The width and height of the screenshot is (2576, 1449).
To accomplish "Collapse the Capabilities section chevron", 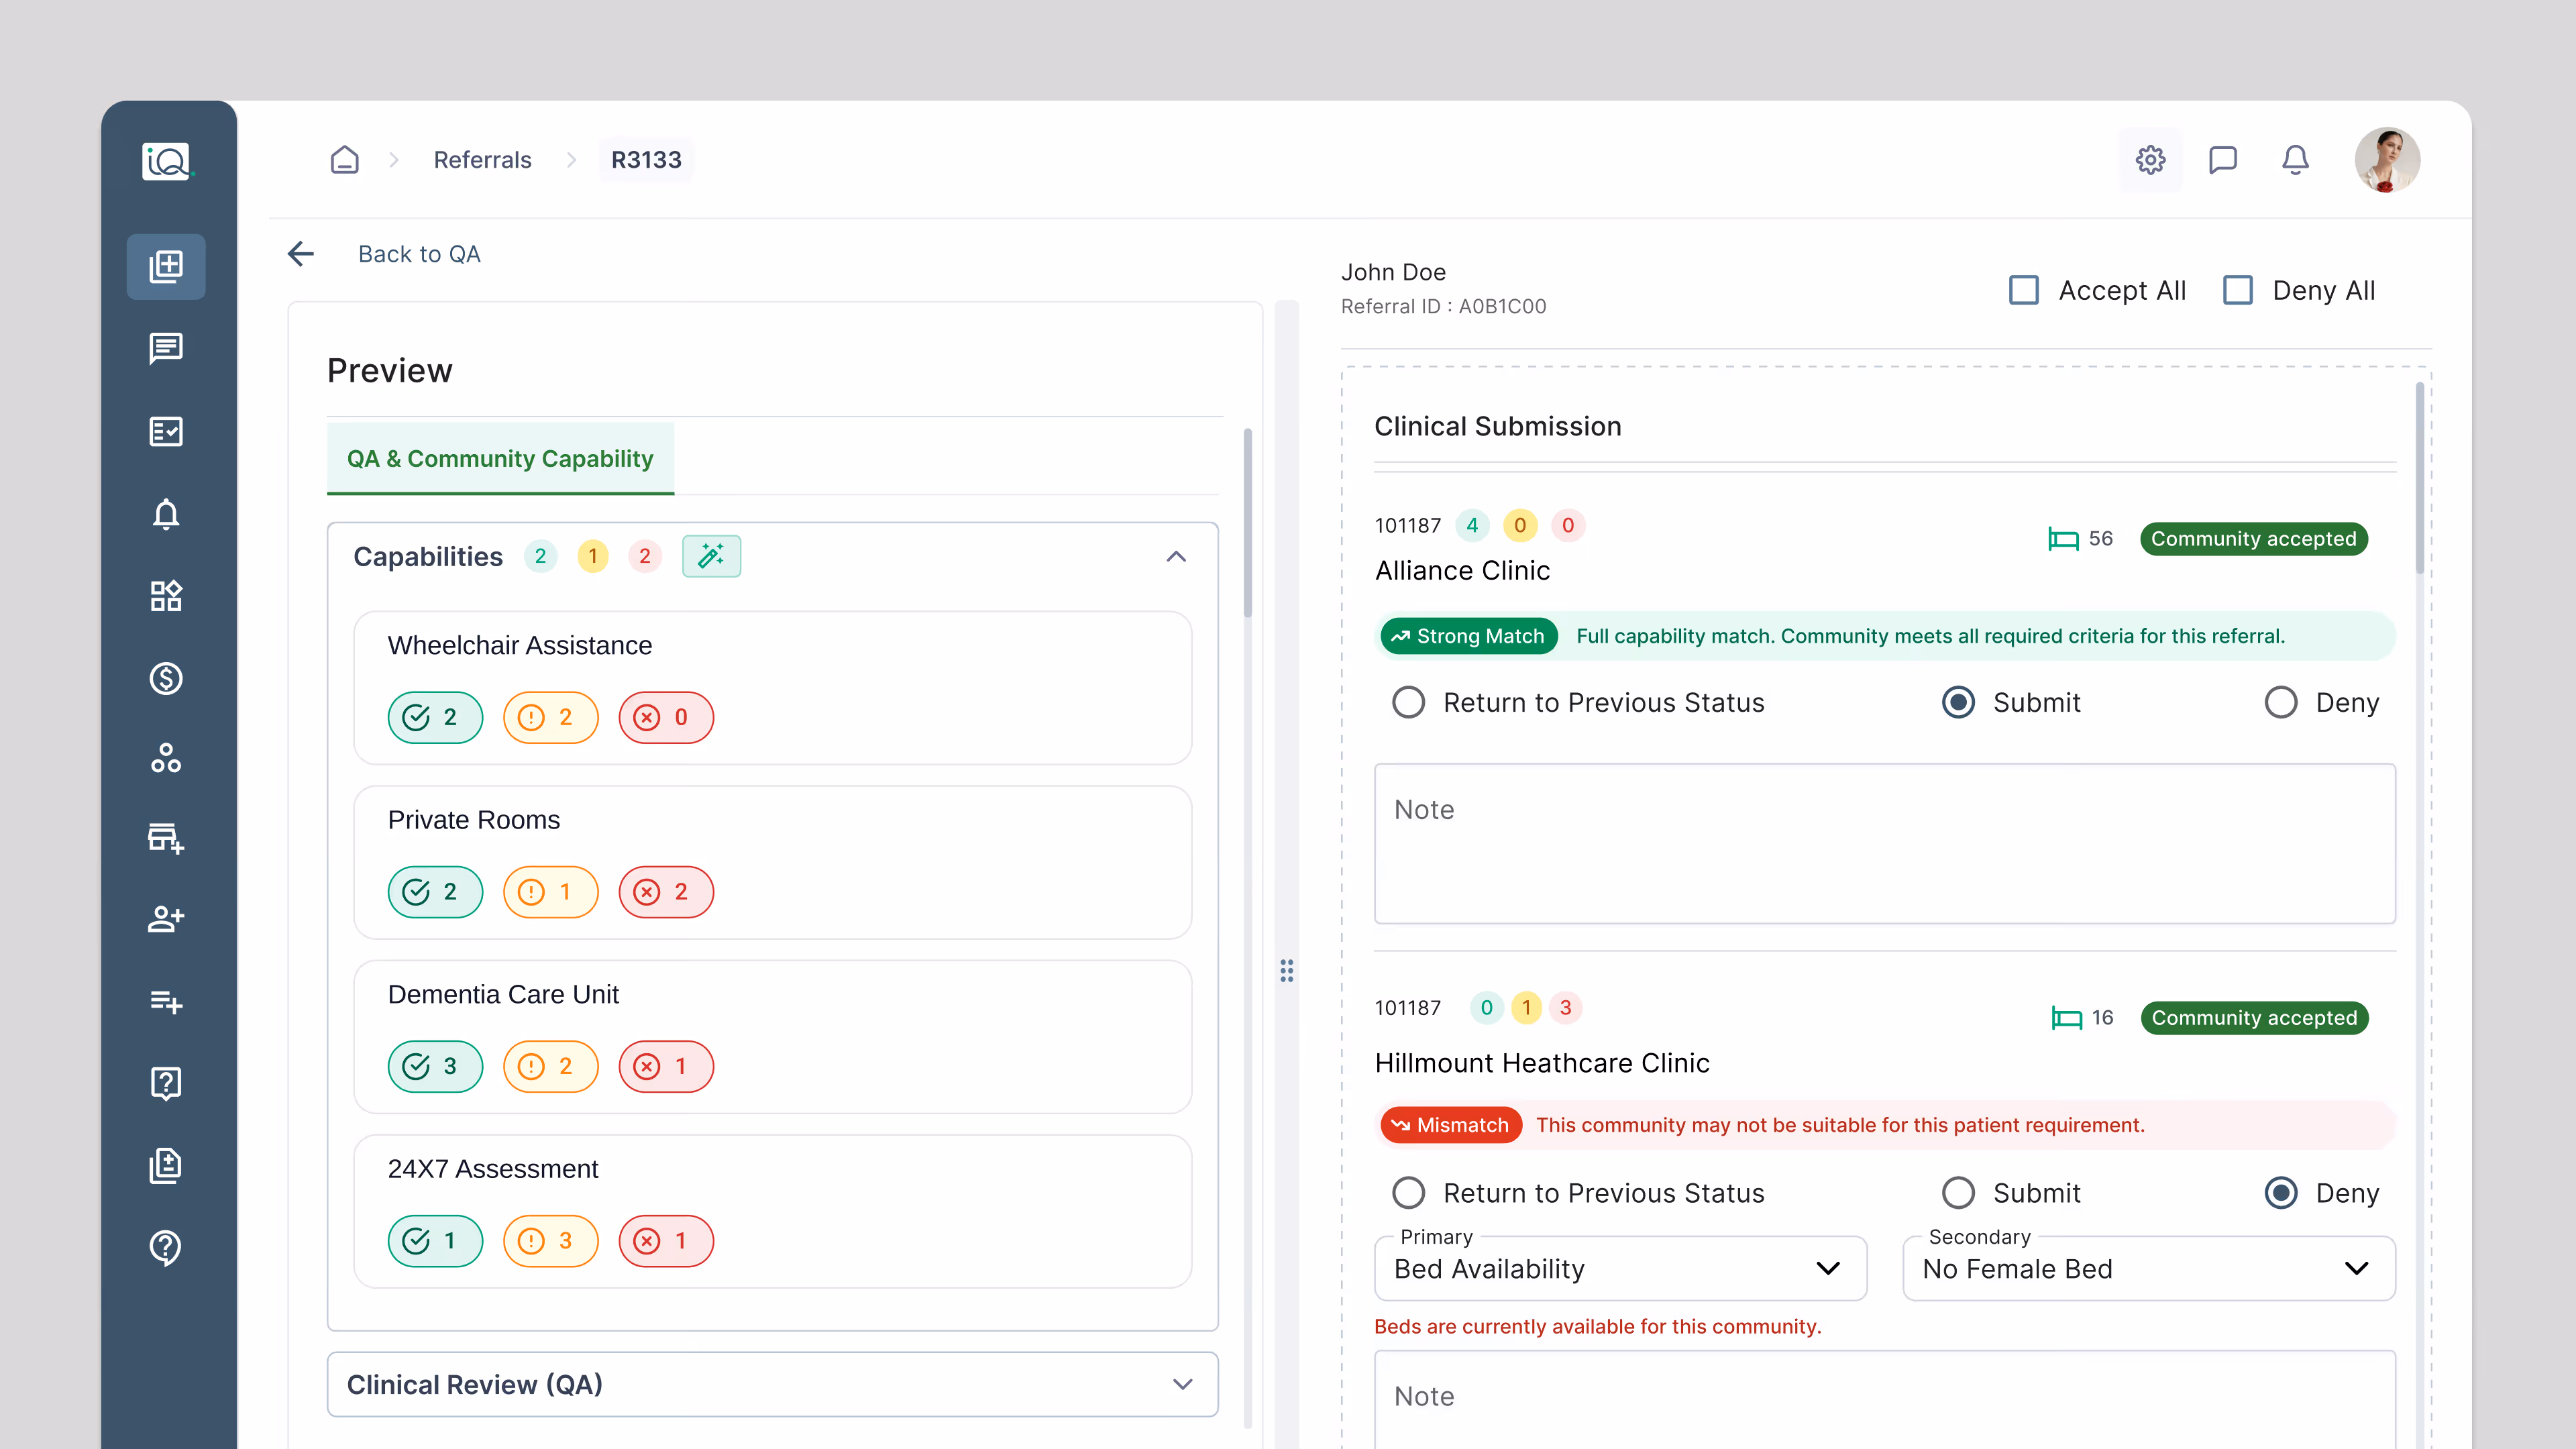I will 1176,556.
